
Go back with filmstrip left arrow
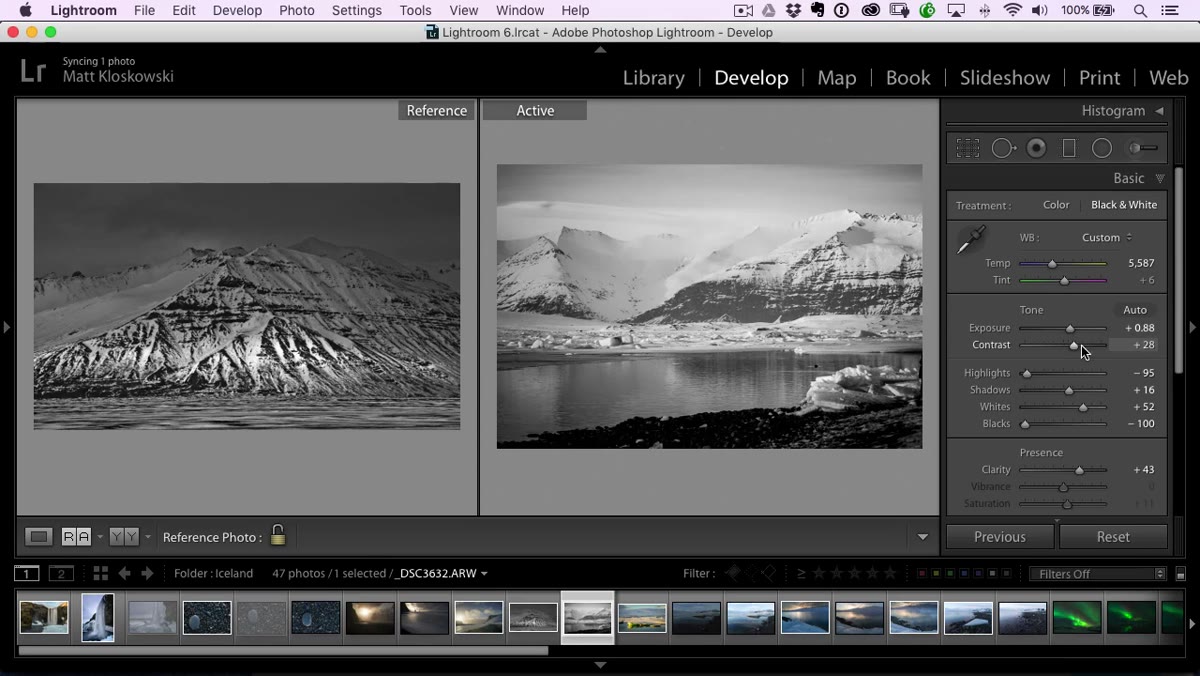pos(125,573)
